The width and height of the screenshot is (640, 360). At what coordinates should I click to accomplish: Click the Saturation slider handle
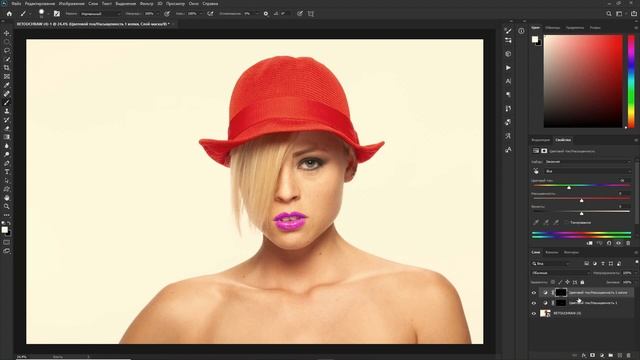point(582,200)
